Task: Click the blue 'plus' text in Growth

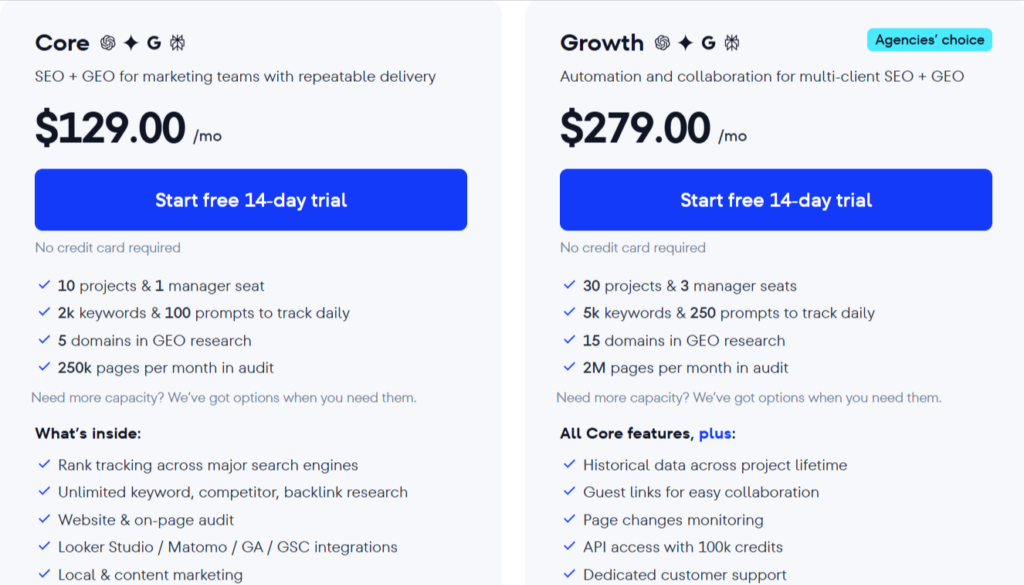Action: click(714, 434)
